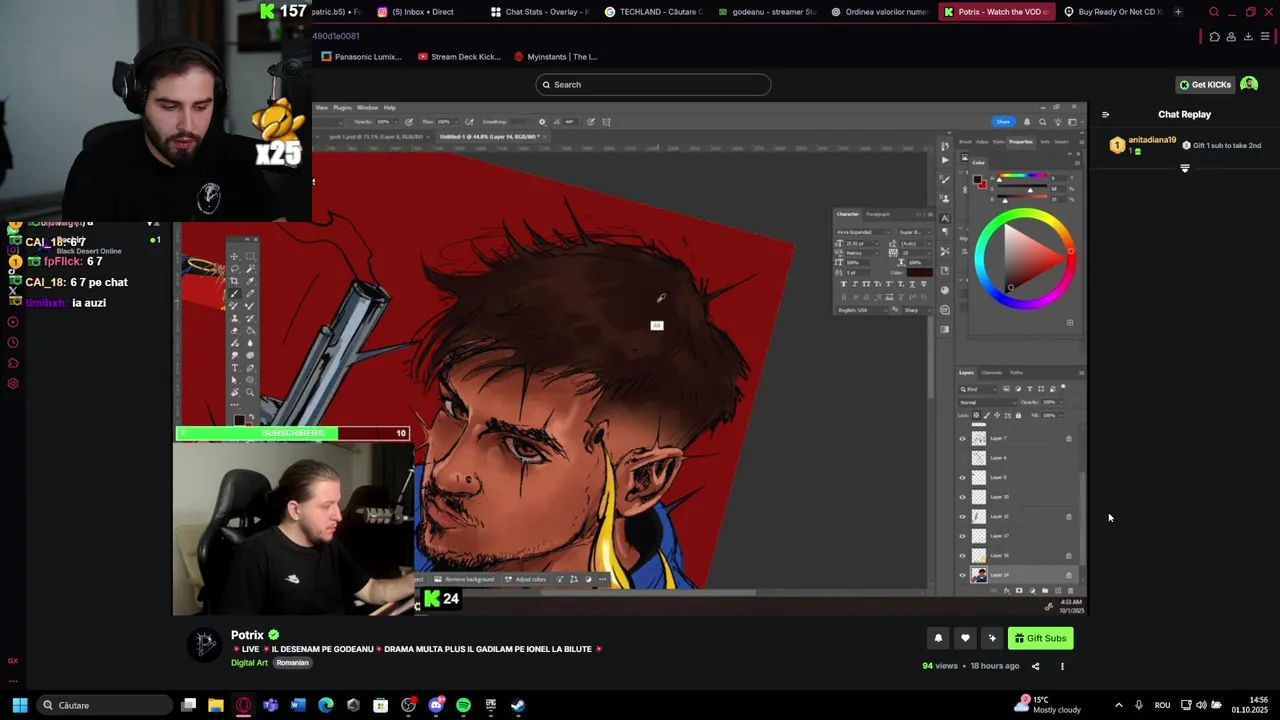Click the Romanian language tag

(x=293, y=663)
